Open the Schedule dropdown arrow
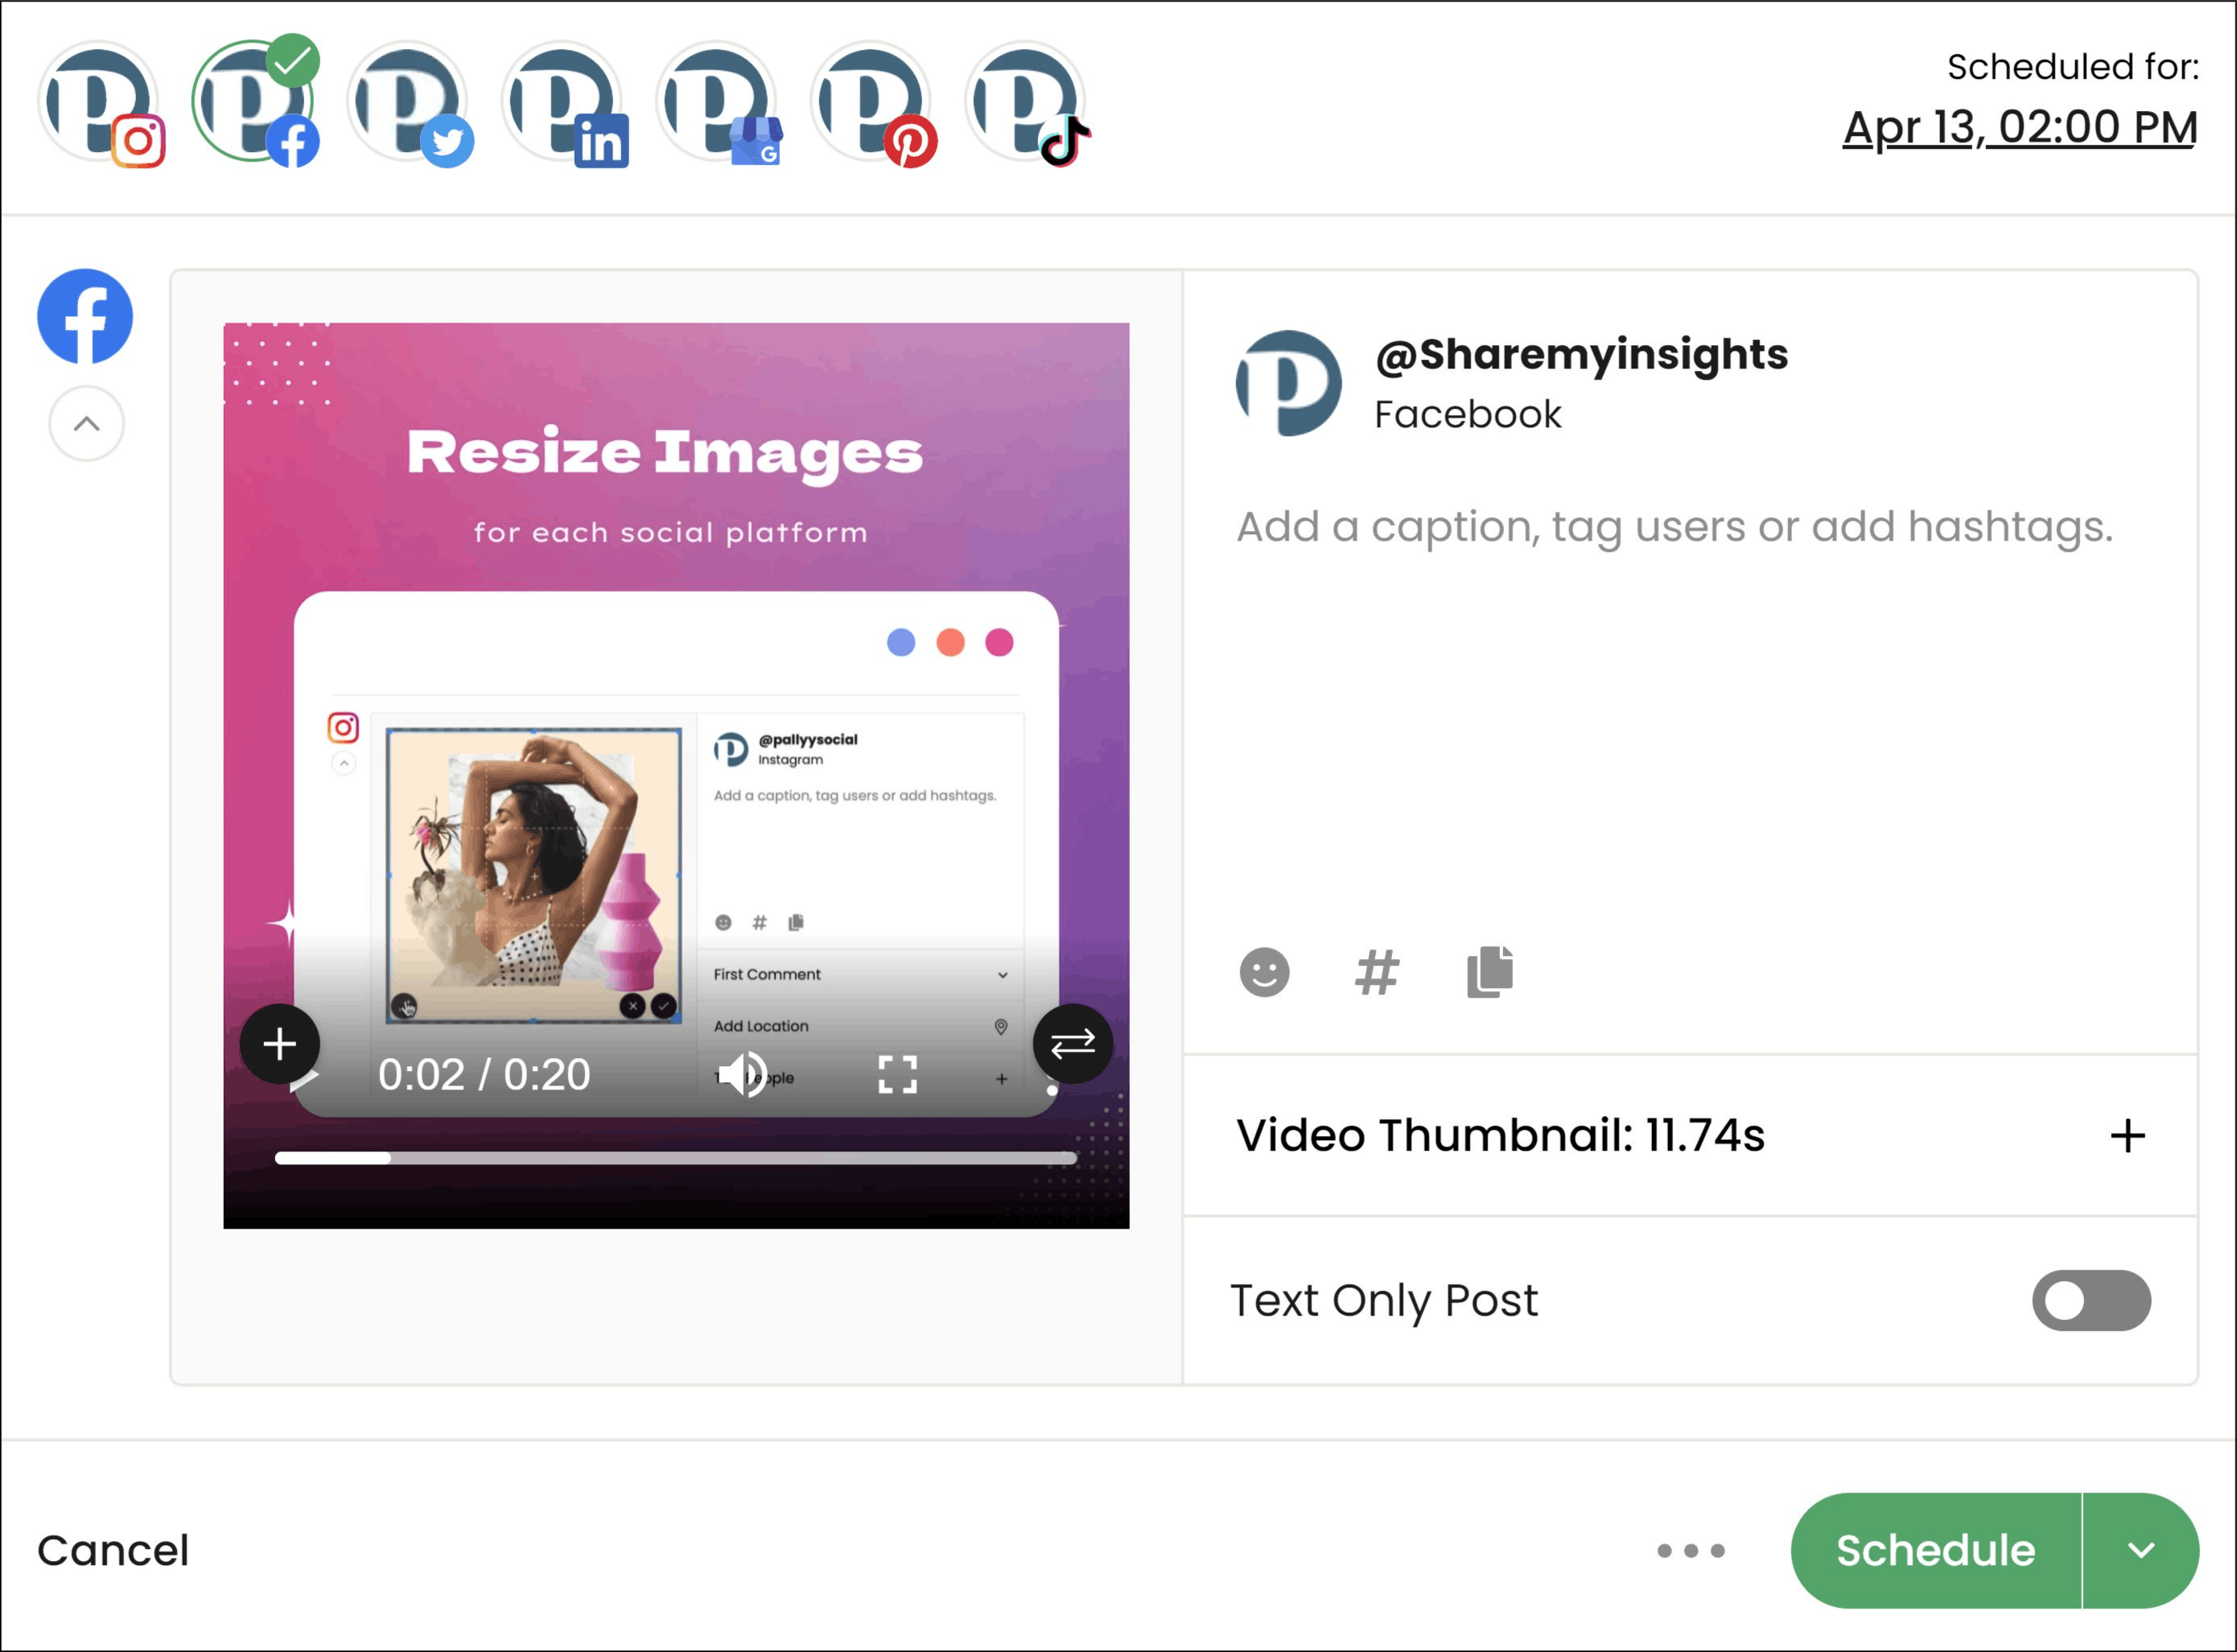This screenshot has height=1652, width=2237. tap(2141, 1551)
